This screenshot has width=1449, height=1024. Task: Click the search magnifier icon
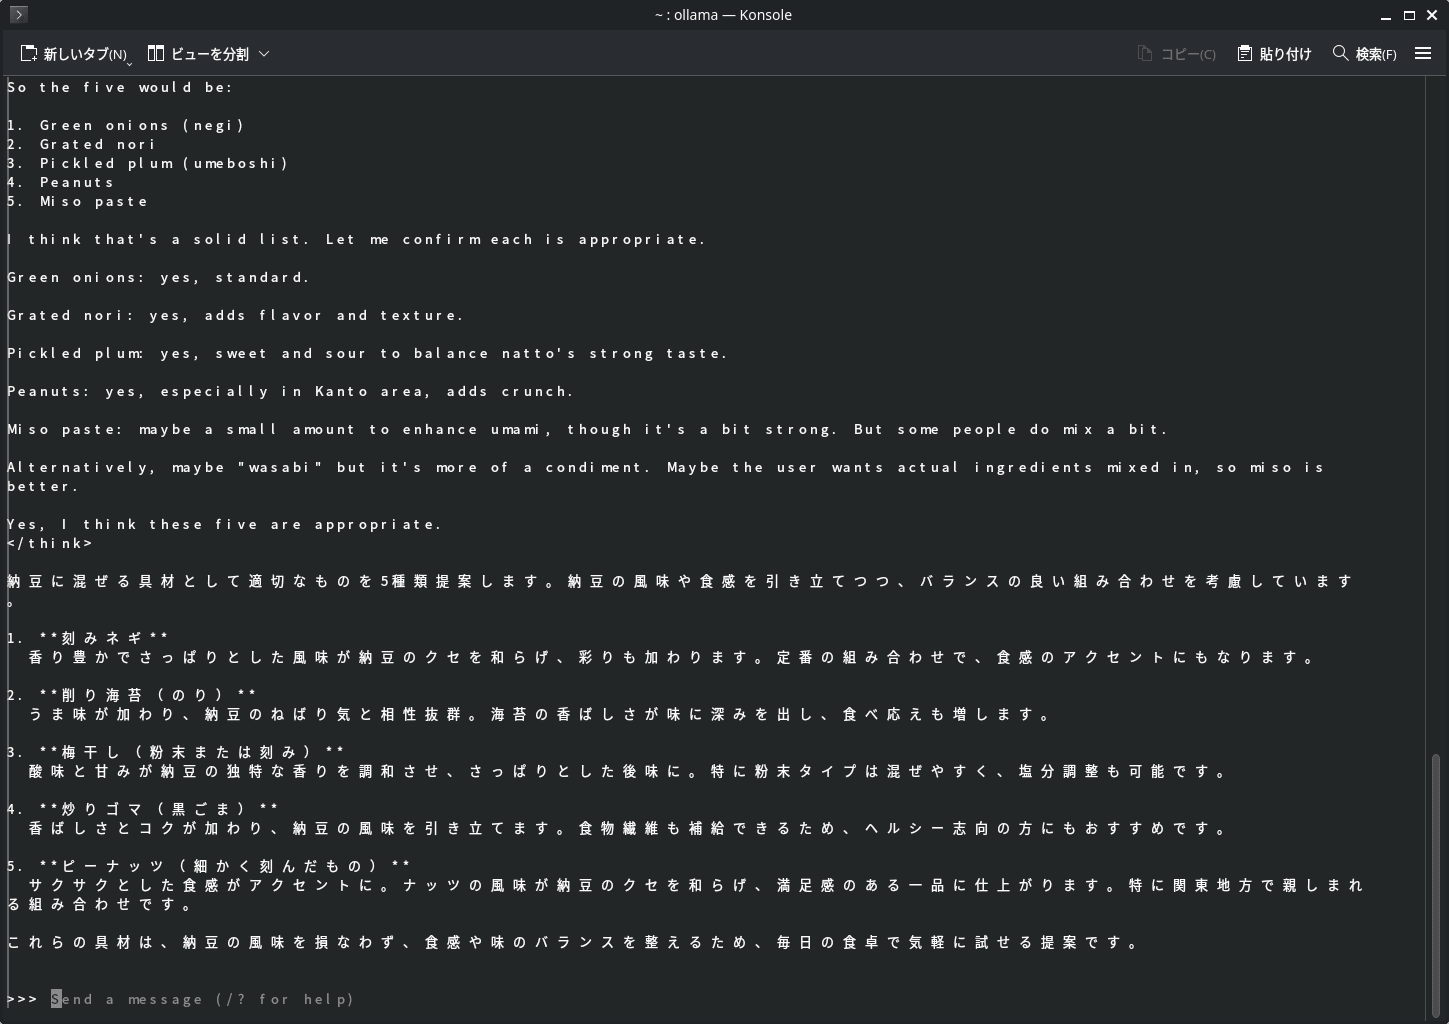(x=1340, y=53)
